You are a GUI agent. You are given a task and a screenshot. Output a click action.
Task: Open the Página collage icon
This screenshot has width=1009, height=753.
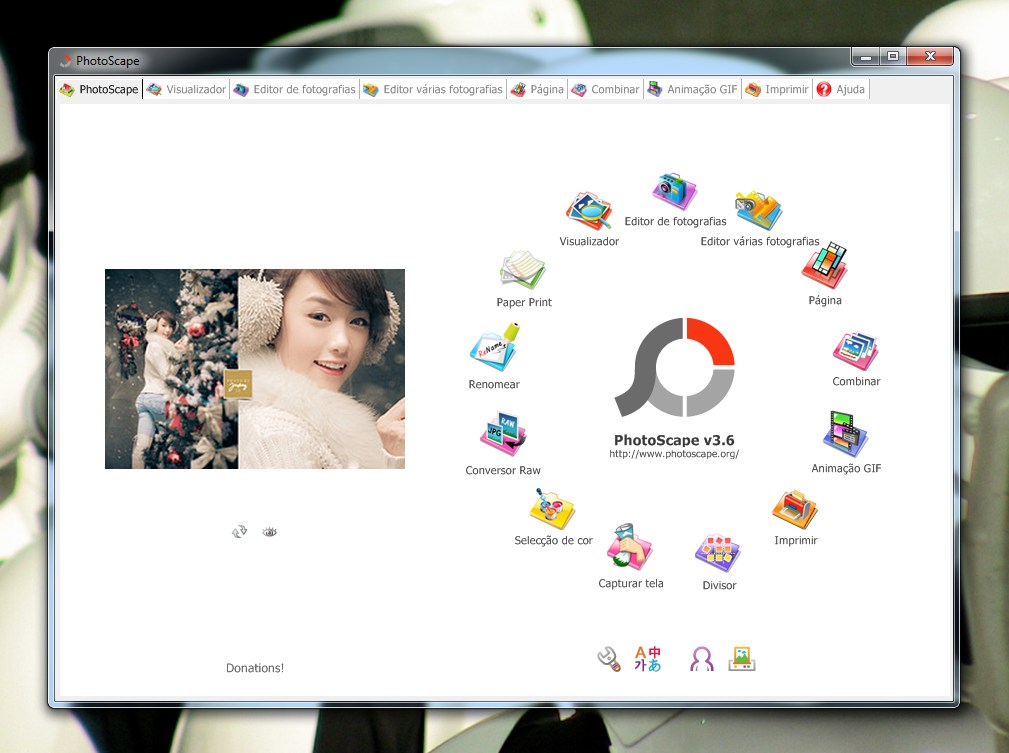(x=824, y=265)
